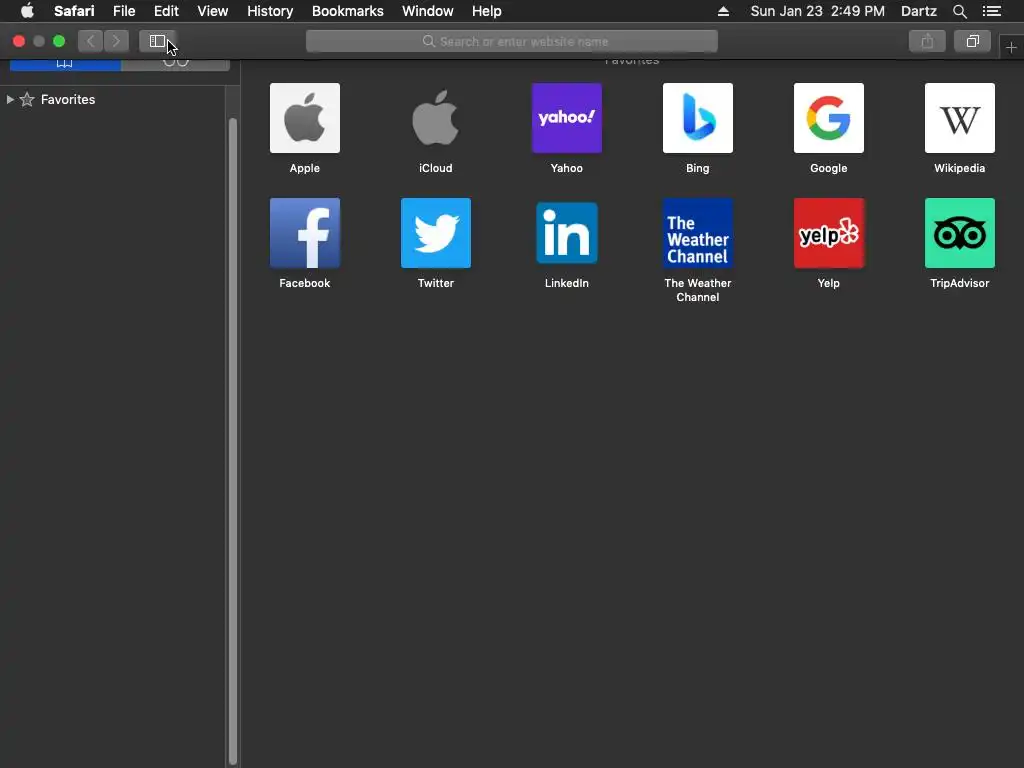Open the History menu
Screen dimensions: 1024x768
tap(270, 11)
